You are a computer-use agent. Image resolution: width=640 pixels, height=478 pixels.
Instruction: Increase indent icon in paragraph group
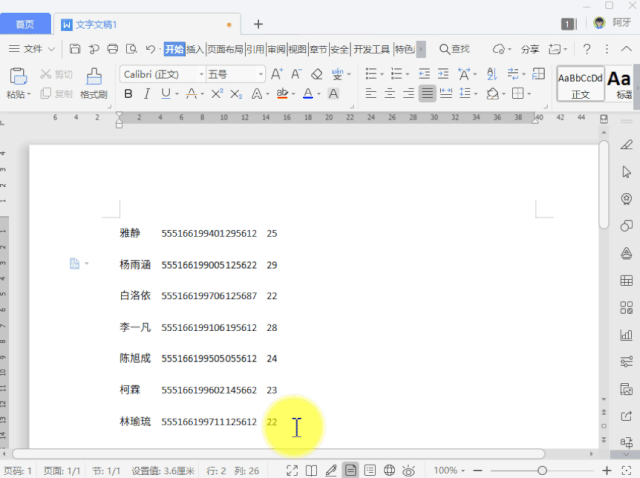pyautogui.click(x=443, y=74)
